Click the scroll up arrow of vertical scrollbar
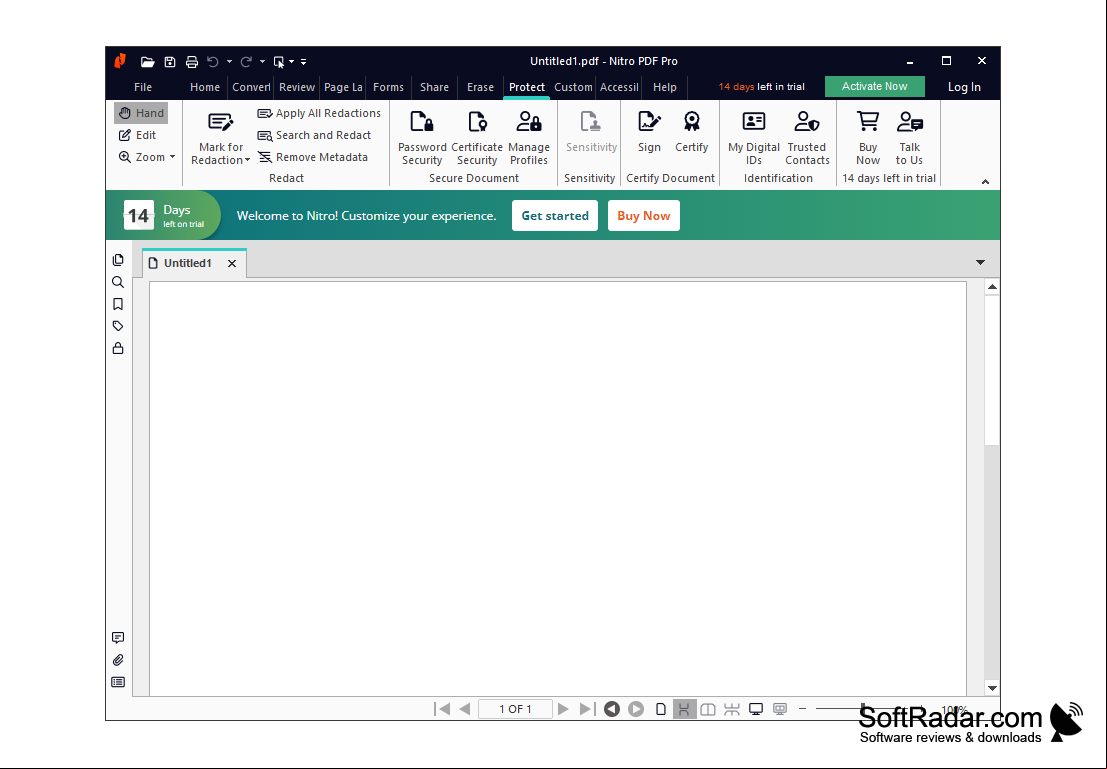 992,287
